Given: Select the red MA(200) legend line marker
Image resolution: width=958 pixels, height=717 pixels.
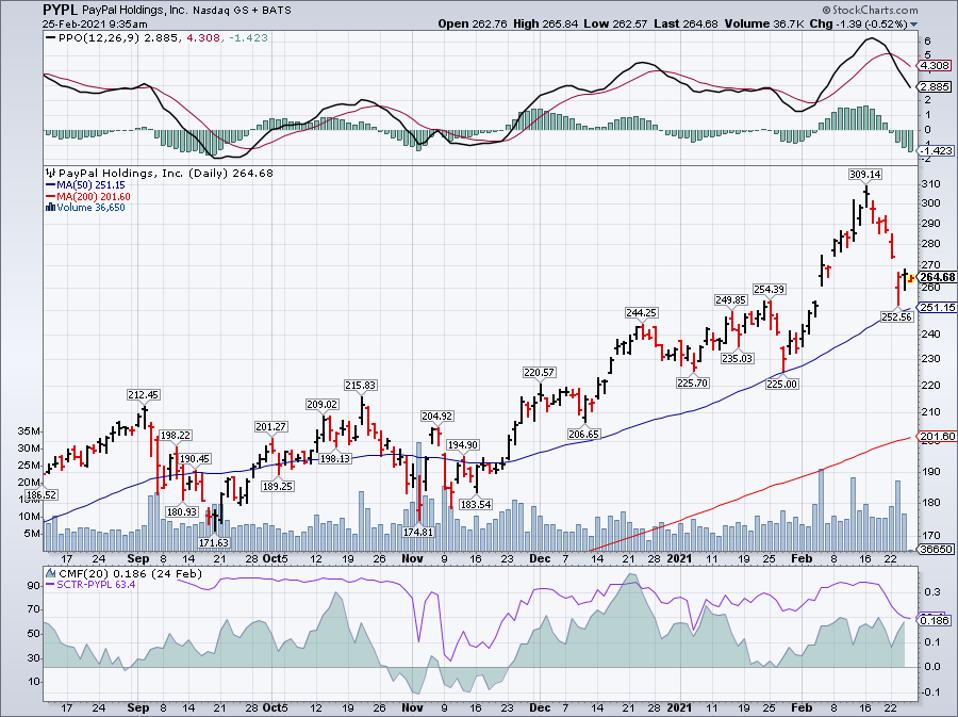Looking at the screenshot, I should point(50,197).
